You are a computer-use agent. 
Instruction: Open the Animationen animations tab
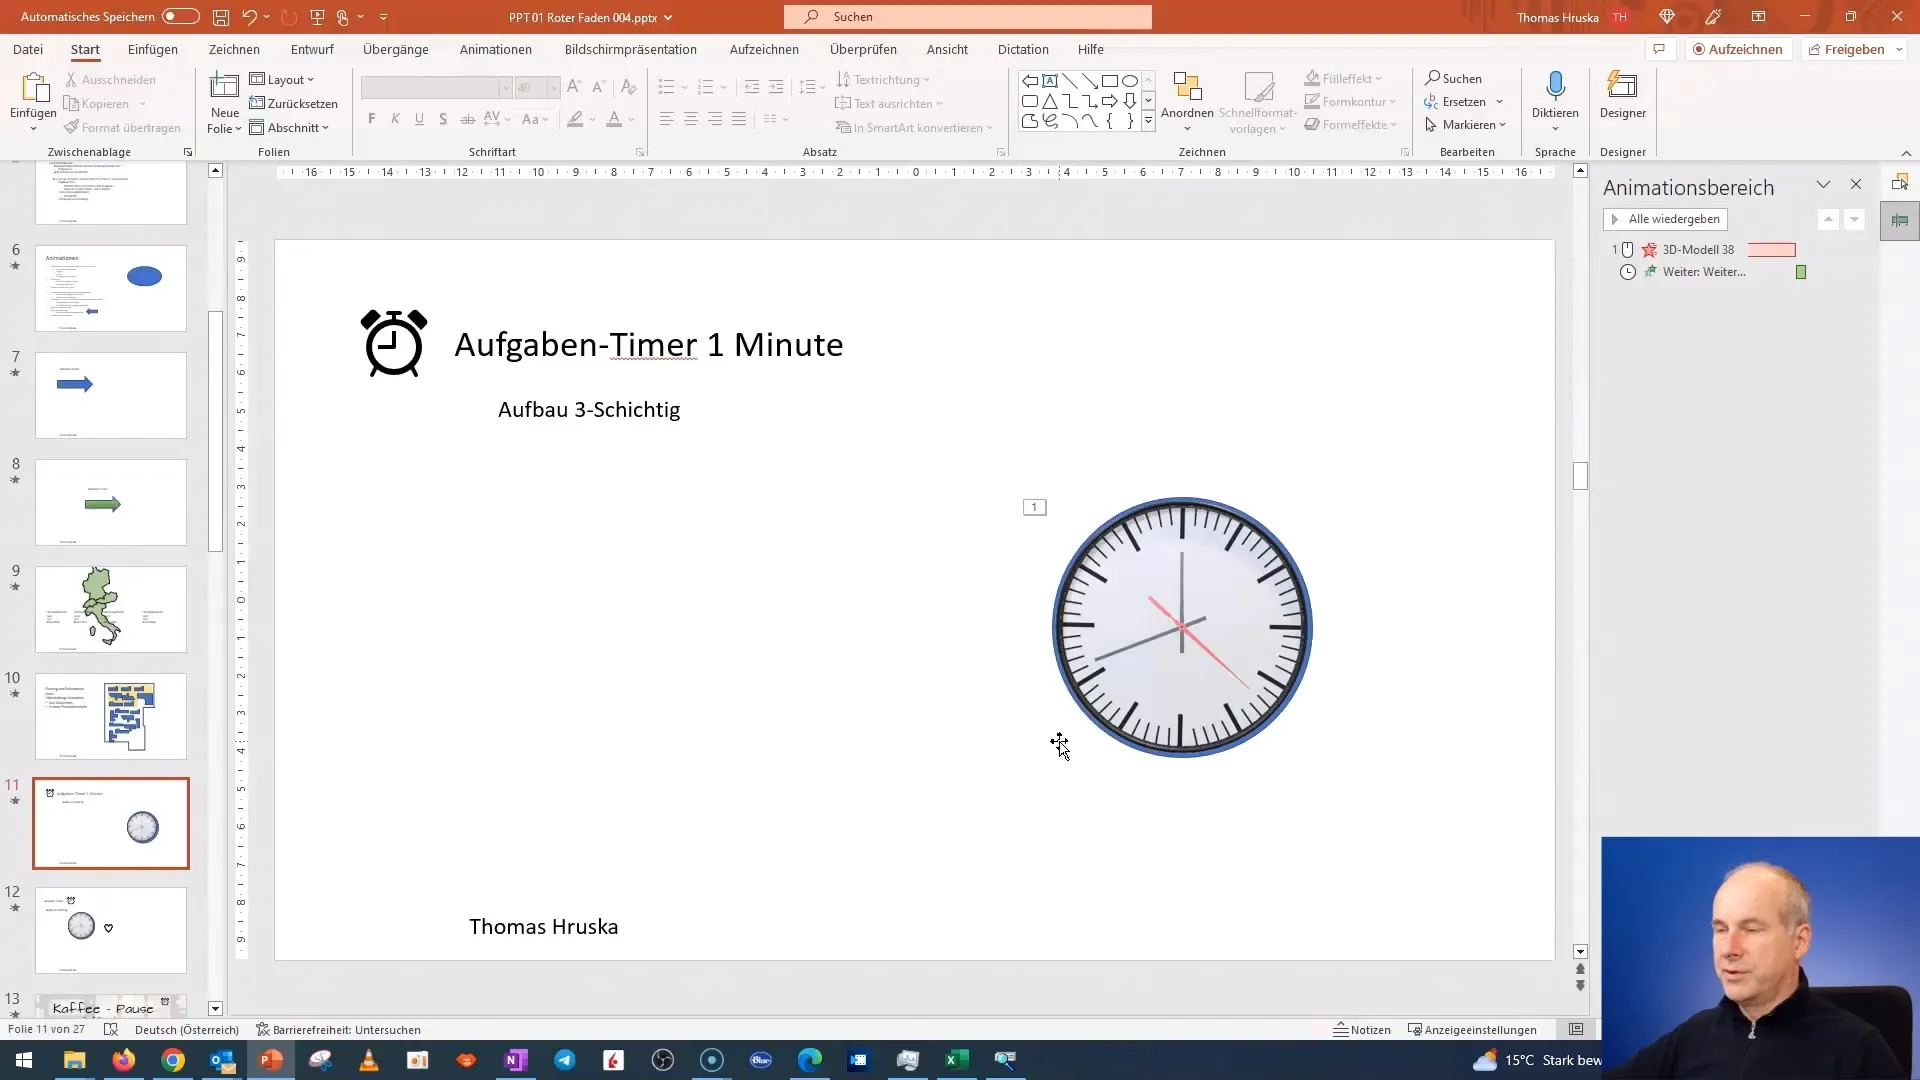495,49
